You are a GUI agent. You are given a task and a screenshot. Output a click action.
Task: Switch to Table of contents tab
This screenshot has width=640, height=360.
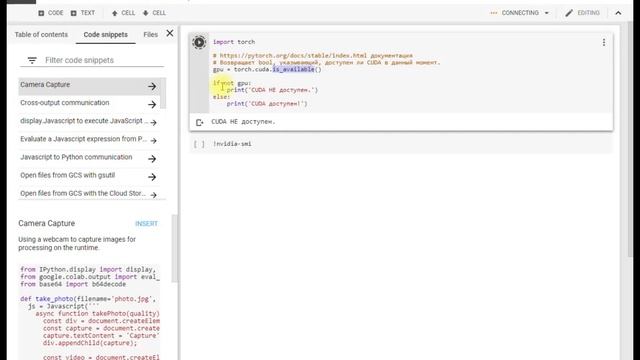point(41,35)
